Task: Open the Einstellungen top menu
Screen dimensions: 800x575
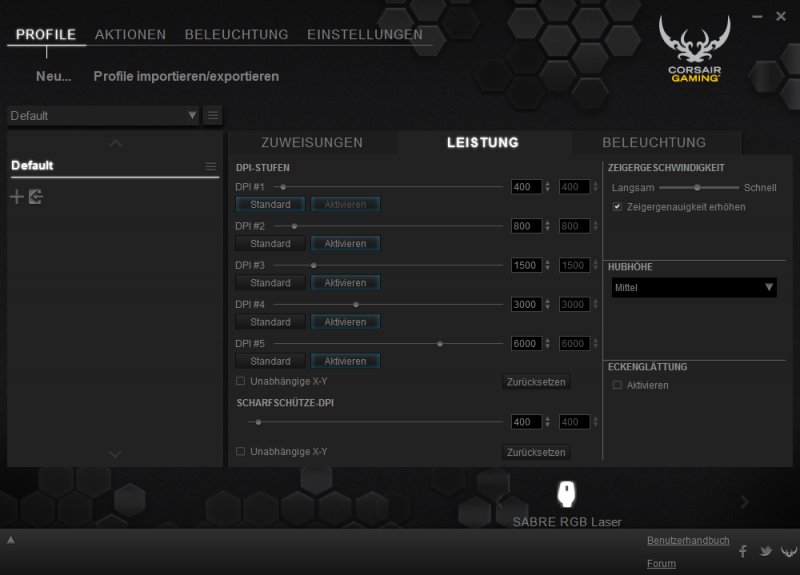Action: (364, 34)
